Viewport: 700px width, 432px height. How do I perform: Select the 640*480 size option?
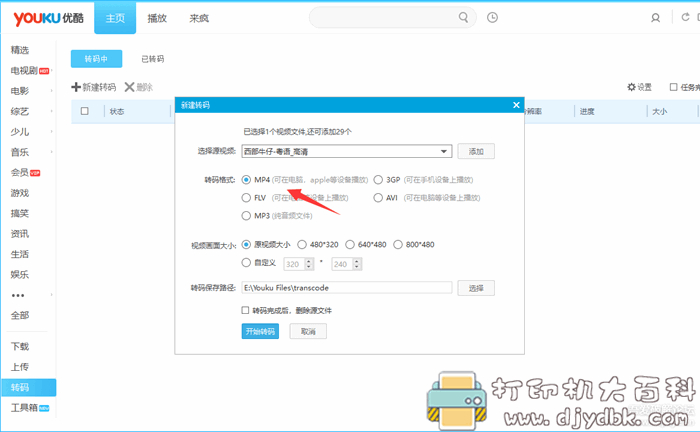pyautogui.click(x=350, y=245)
